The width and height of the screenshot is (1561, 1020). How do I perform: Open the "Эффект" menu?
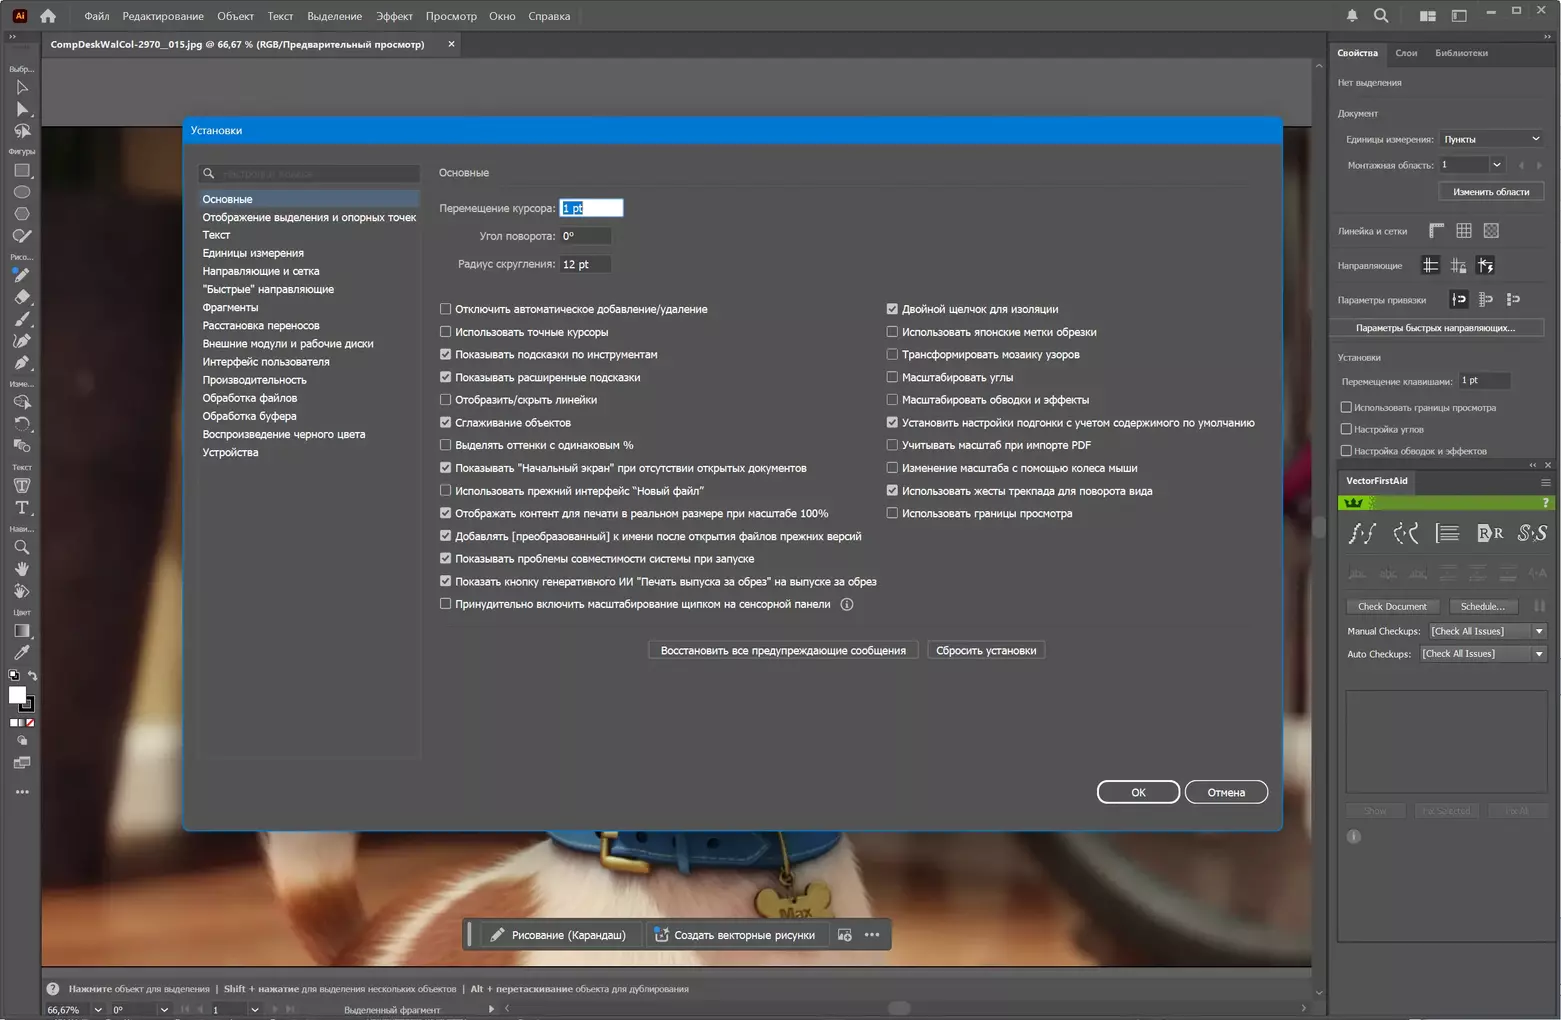(394, 16)
